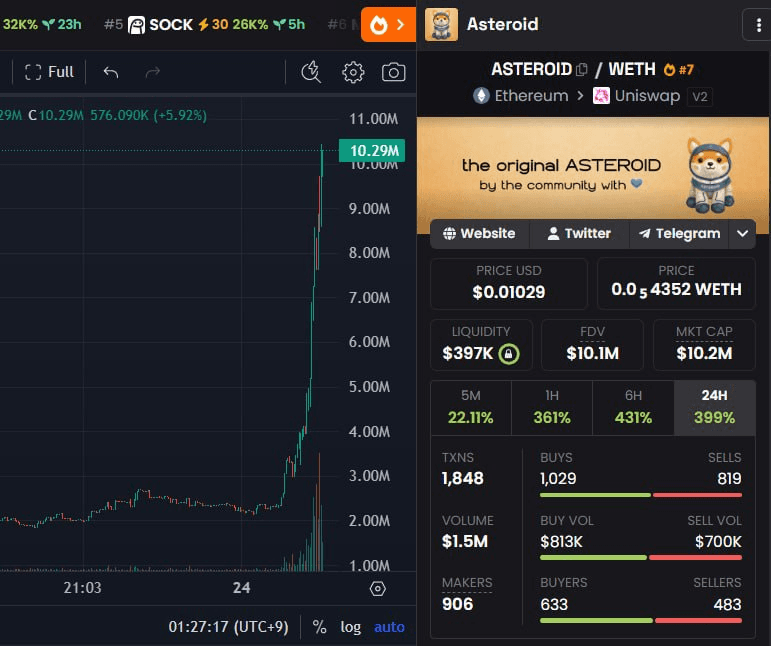Open the token Twitter link
771x646 pixels.
point(579,234)
